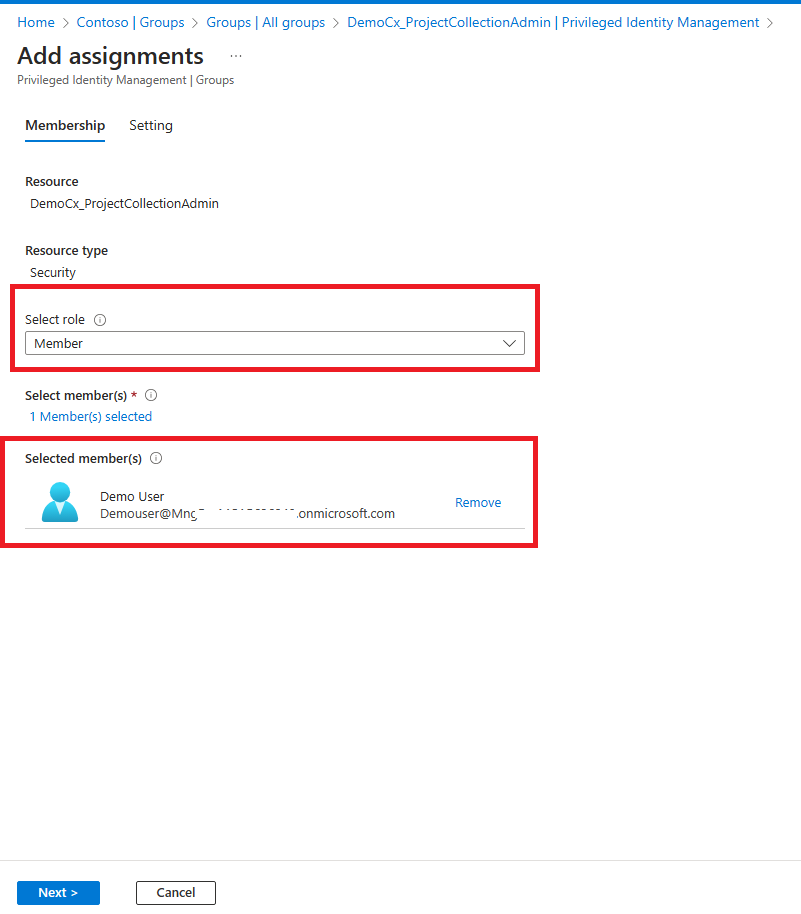Go to Home in the breadcrumb
This screenshot has height=914, width=801.
coord(36,22)
